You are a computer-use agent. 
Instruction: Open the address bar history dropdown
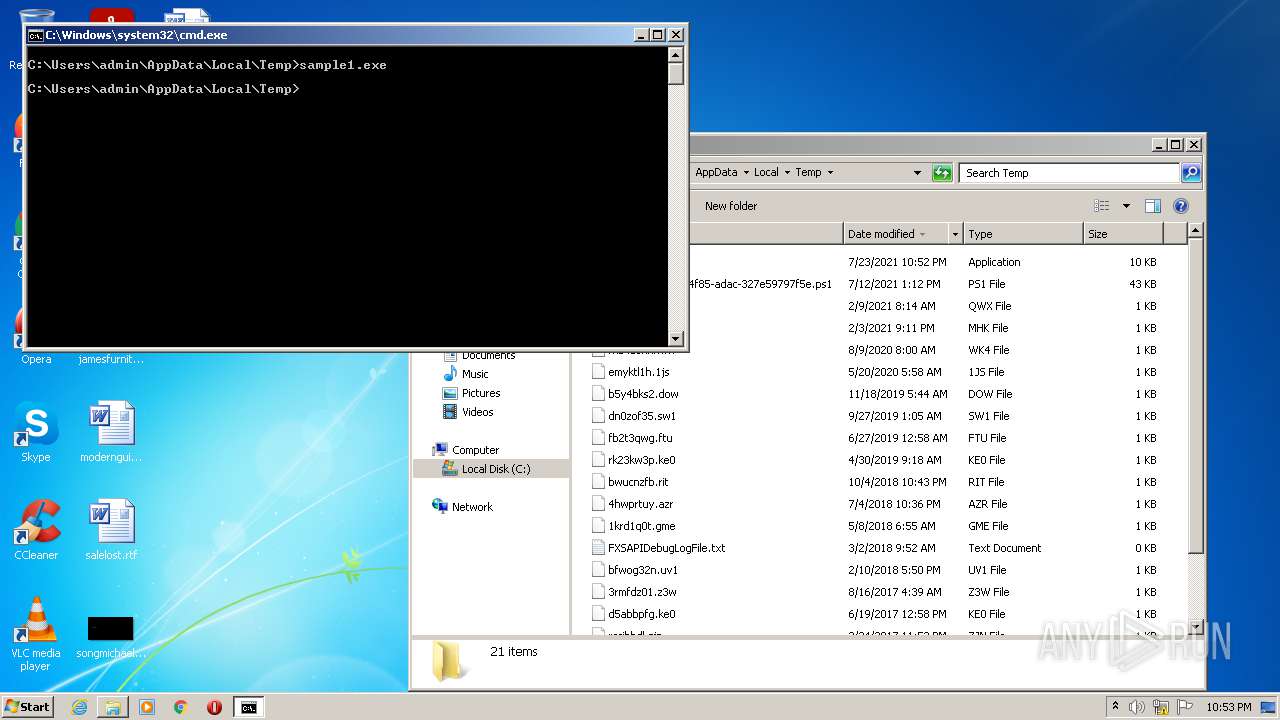point(917,172)
